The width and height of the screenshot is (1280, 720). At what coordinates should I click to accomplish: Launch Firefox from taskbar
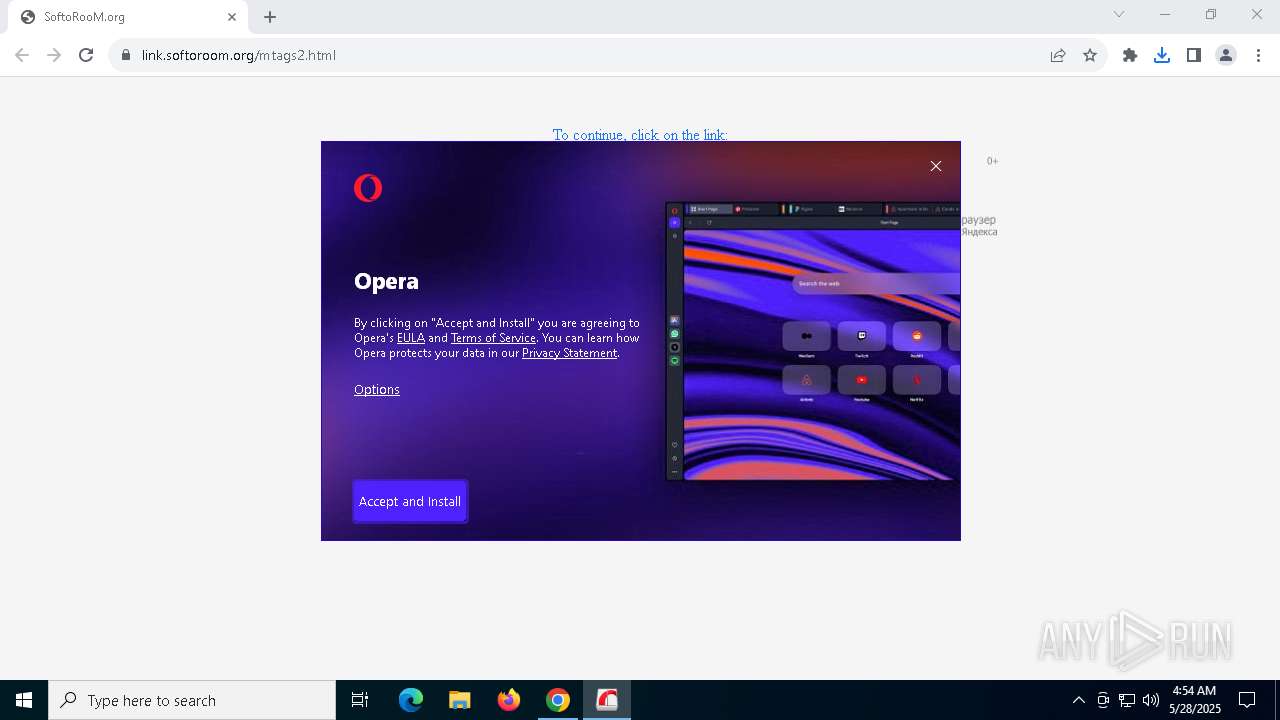(x=509, y=700)
